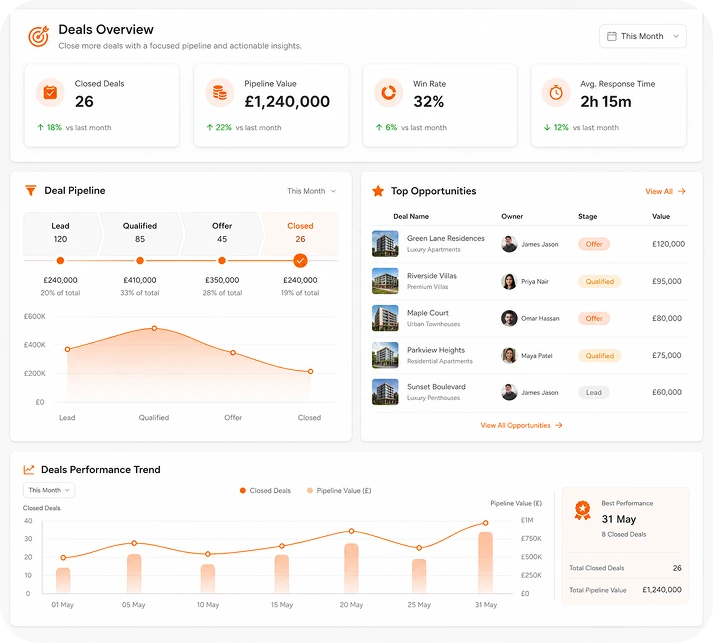Click the up arrow beside 18% vs last month

point(40,127)
